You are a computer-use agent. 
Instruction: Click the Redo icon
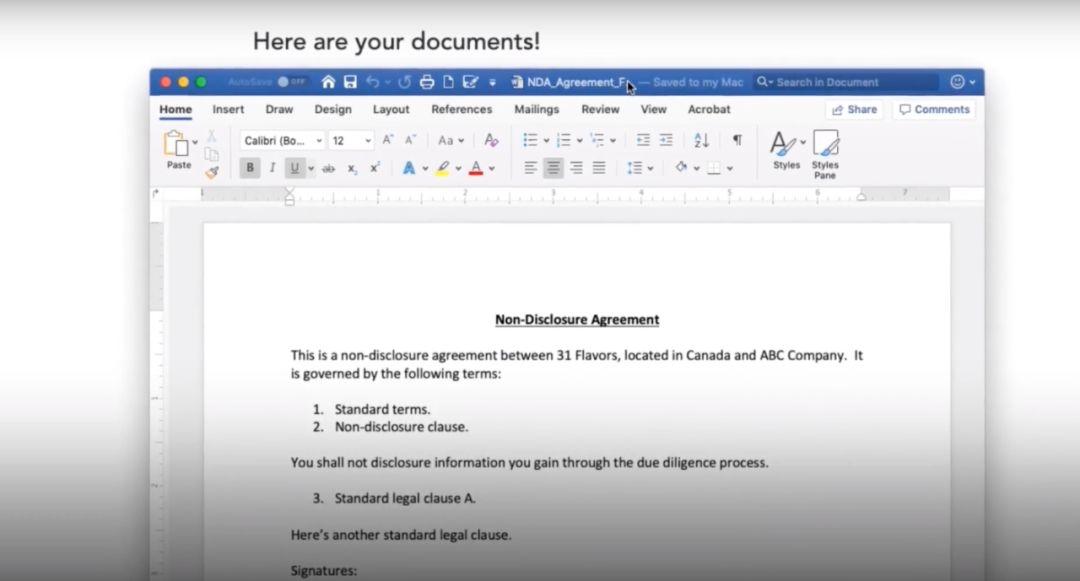click(x=404, y=82)
